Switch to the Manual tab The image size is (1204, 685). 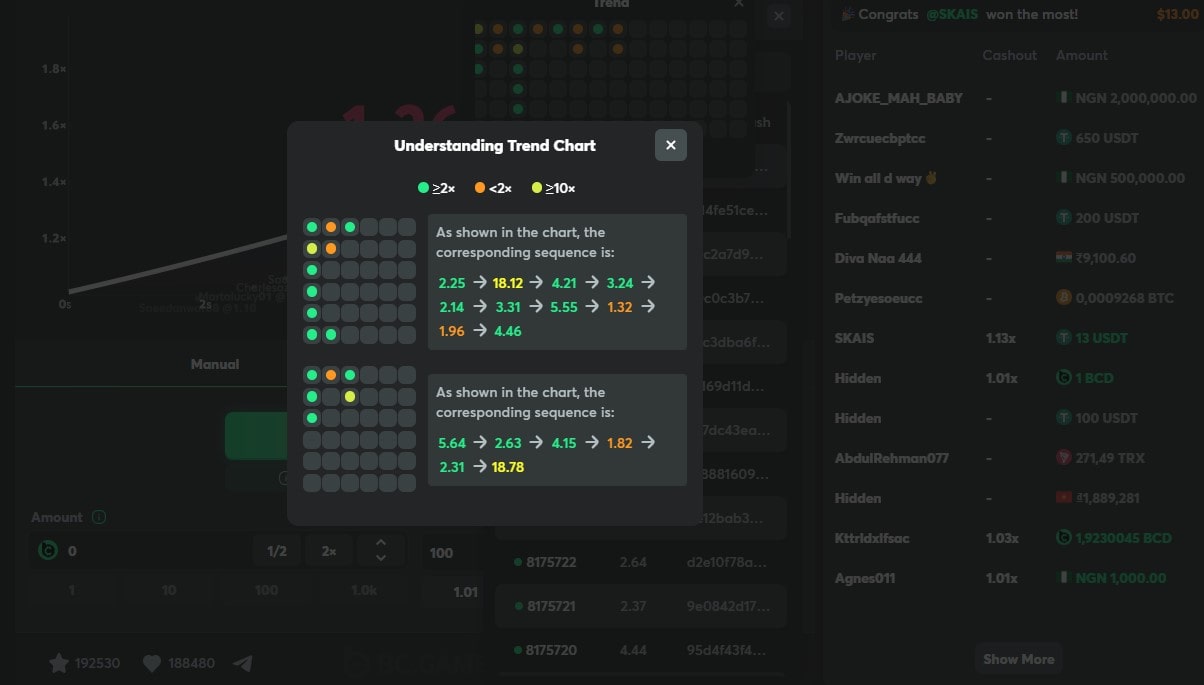point(215,365)
